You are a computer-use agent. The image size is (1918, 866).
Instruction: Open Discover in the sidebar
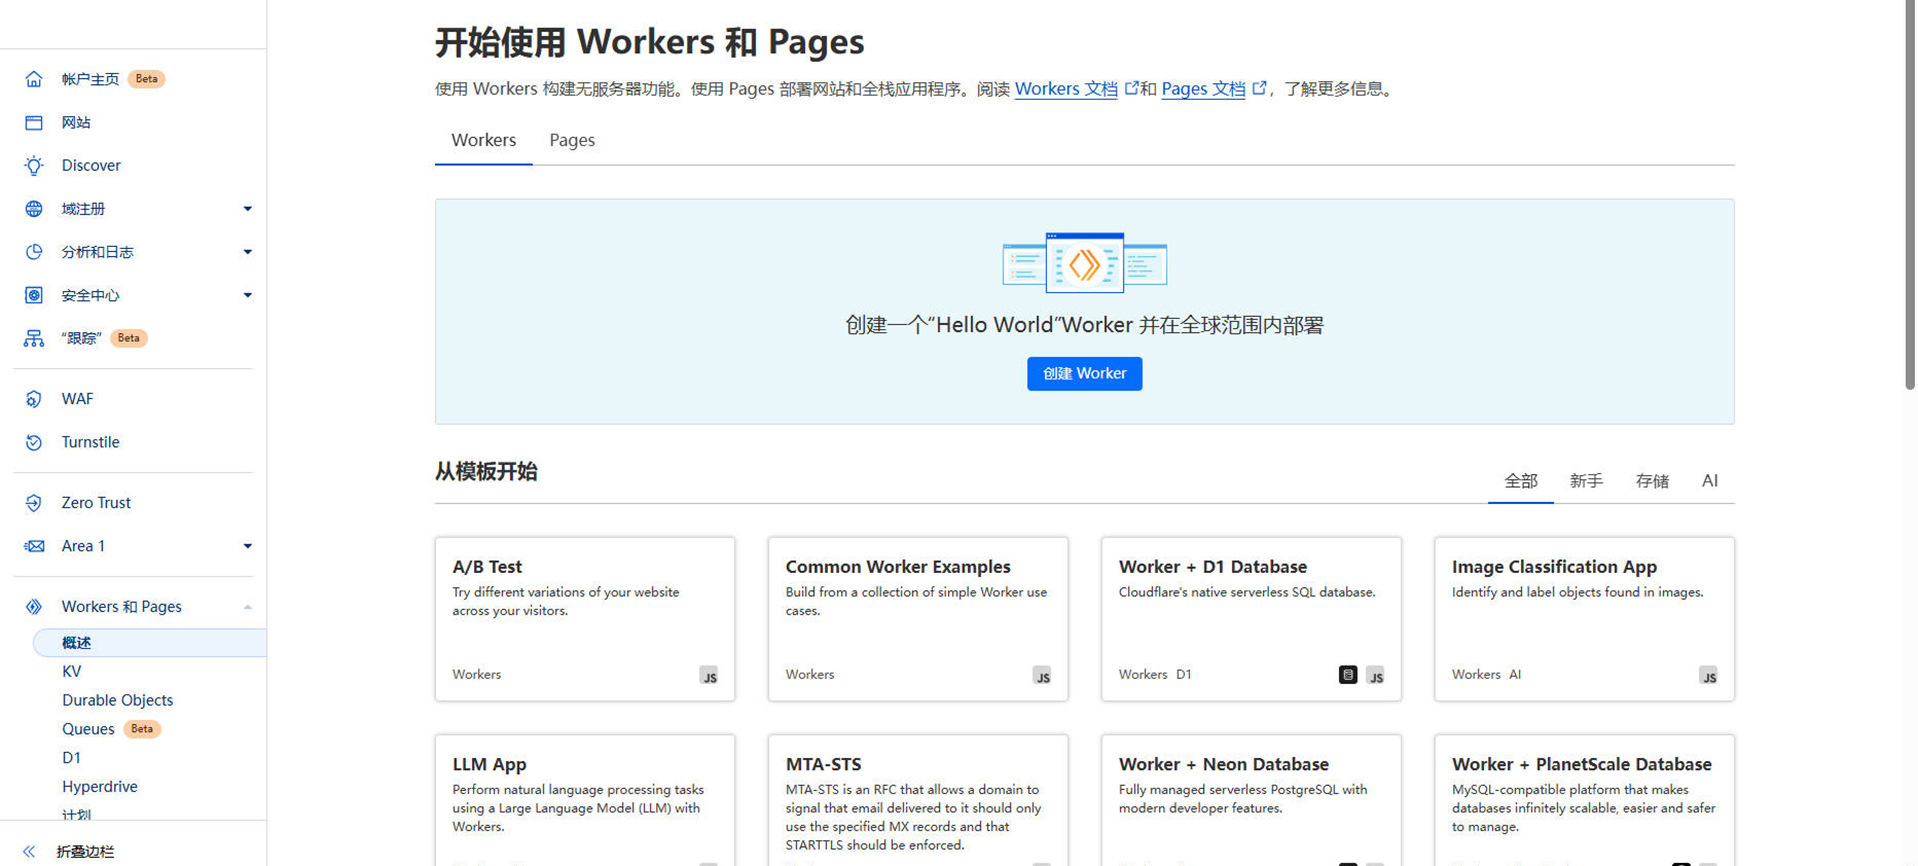point(91,165)
